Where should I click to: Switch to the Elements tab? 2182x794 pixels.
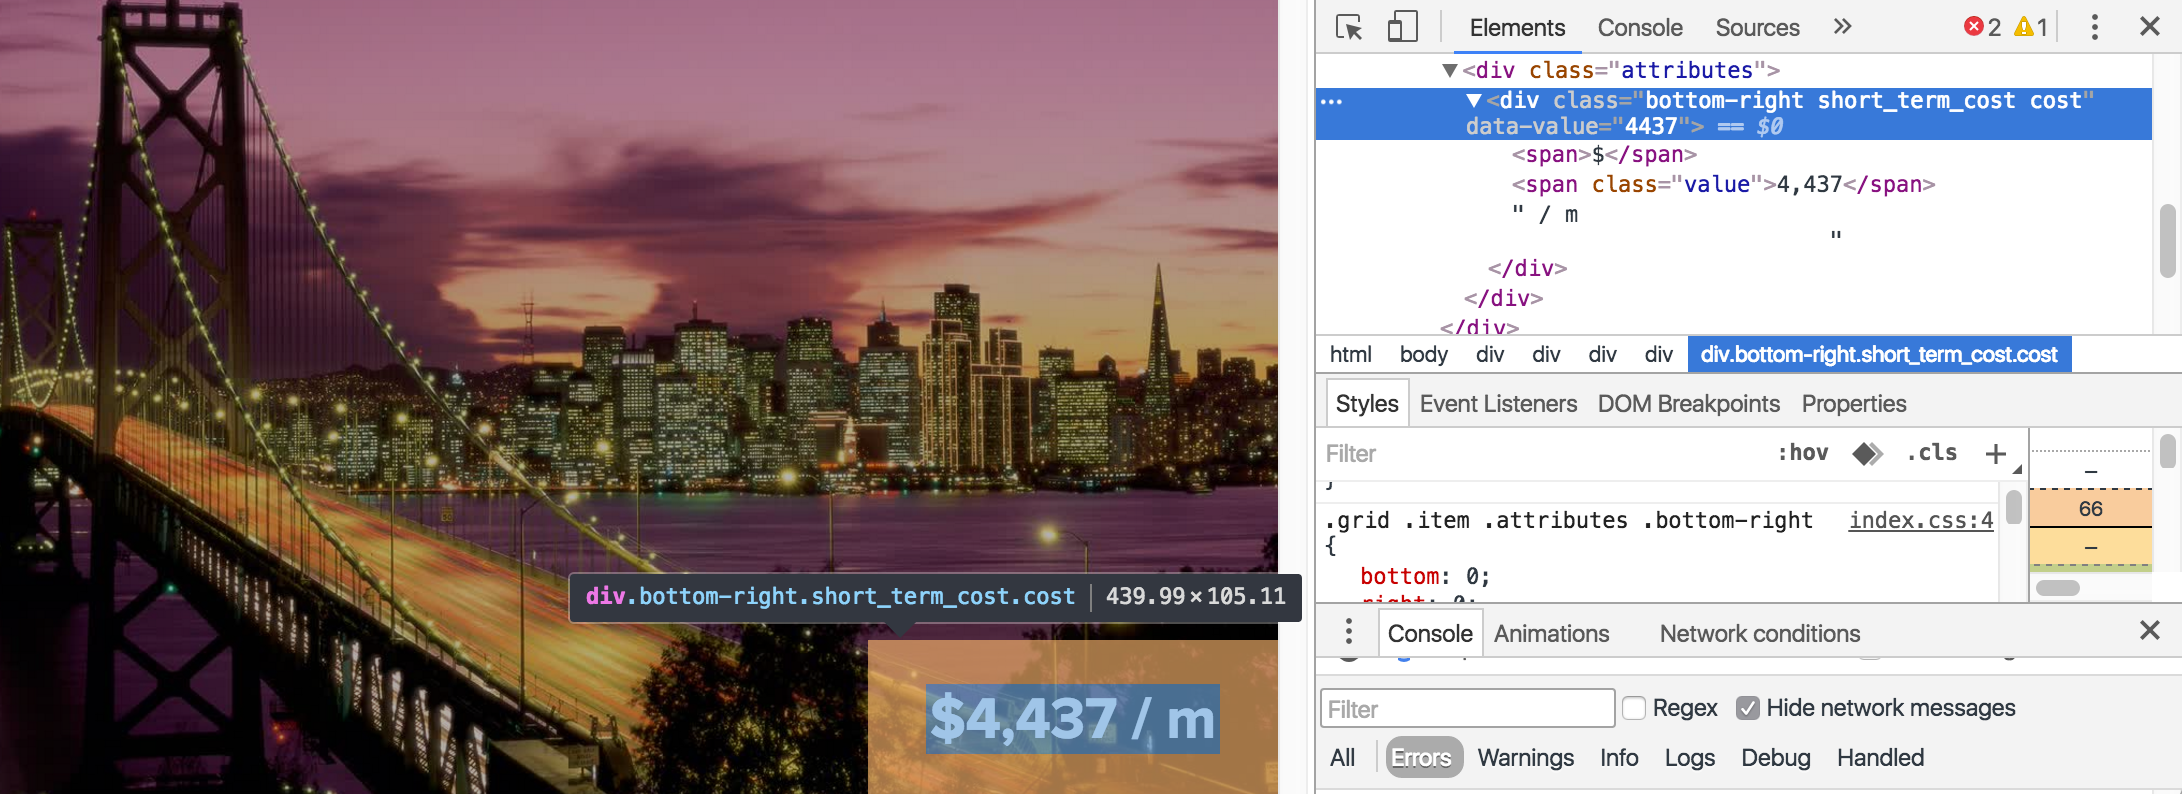[x=1517, y=28]
